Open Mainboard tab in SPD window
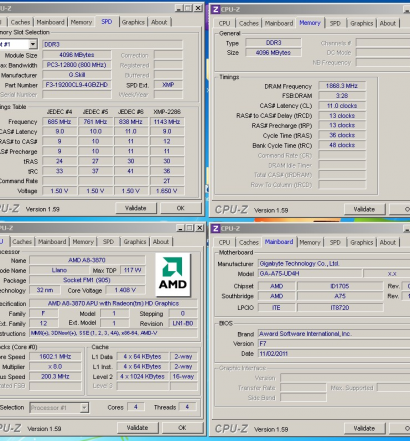The height and width of the screenshot is (441, 410). tap(50, 22)
